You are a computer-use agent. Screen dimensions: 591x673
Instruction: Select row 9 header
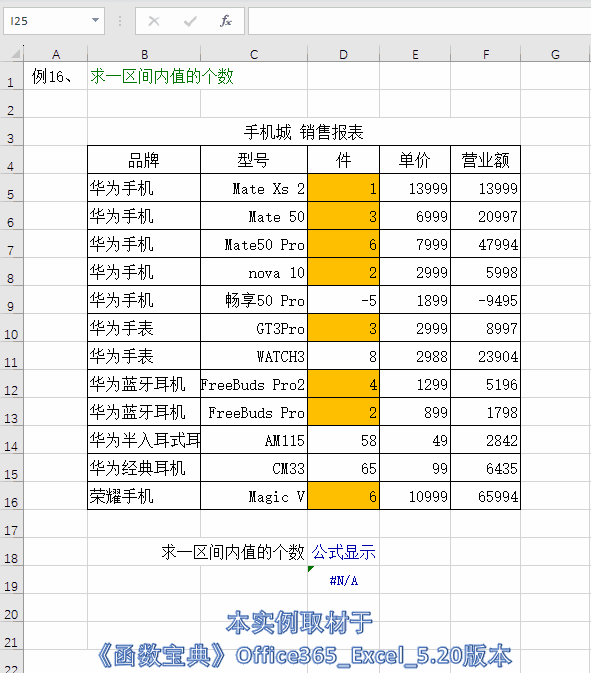click(11, 300)
